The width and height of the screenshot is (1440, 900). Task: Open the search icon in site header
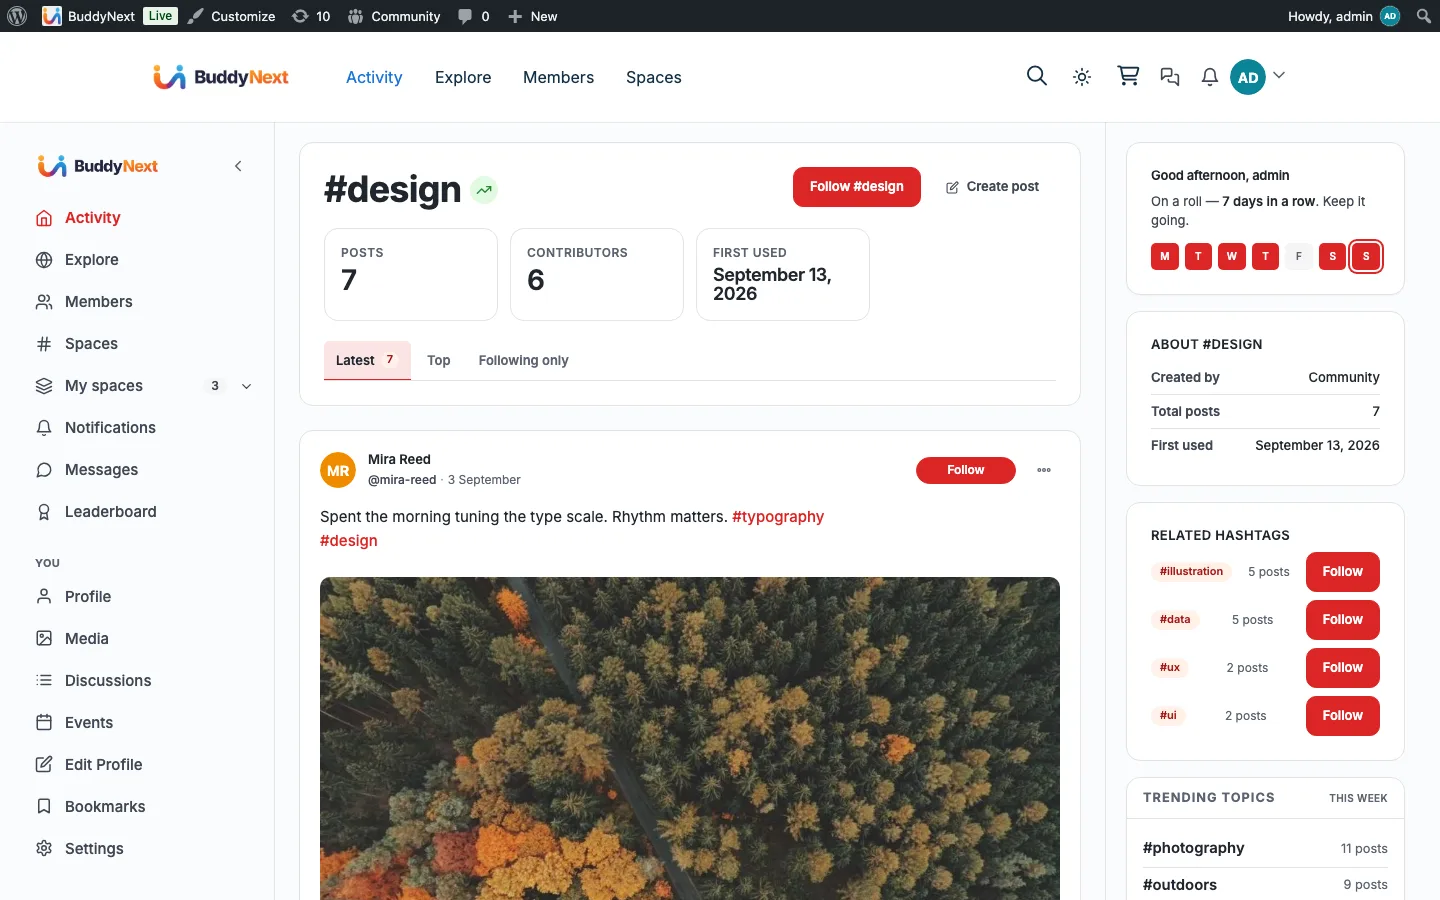[x=1037, y=76]
